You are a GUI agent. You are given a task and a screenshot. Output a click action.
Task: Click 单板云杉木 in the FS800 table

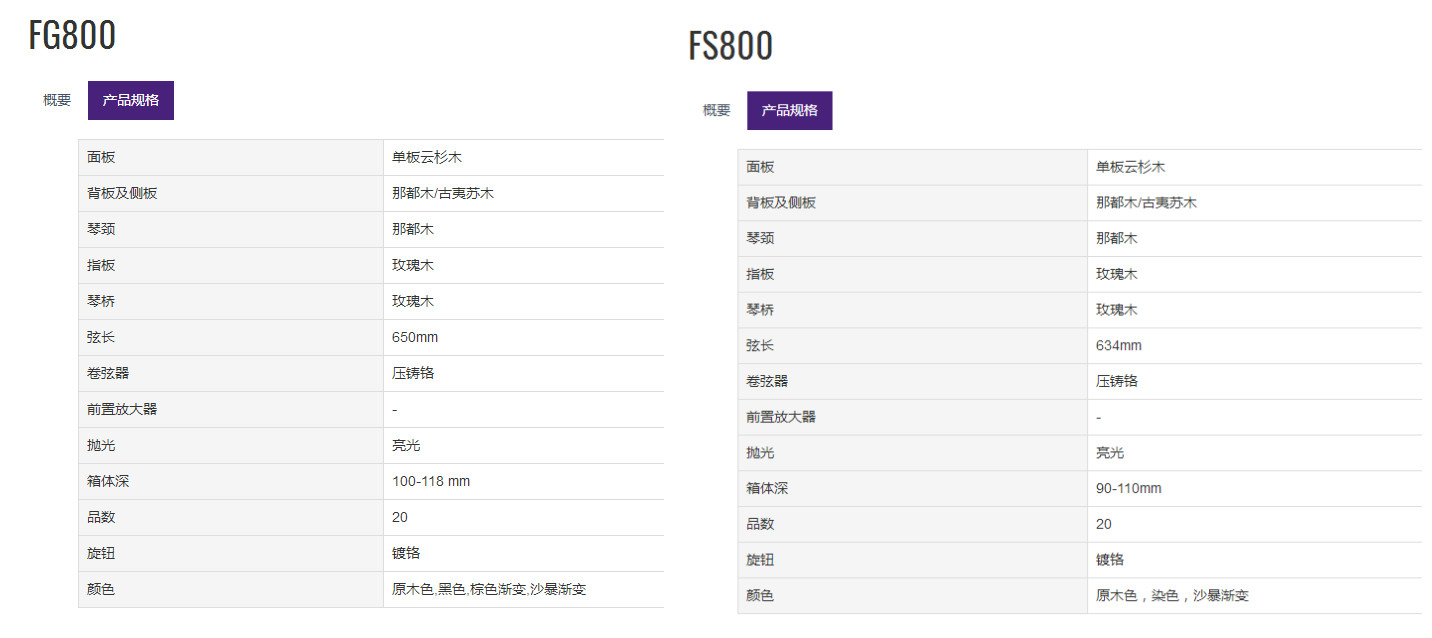coord(1131,167)
